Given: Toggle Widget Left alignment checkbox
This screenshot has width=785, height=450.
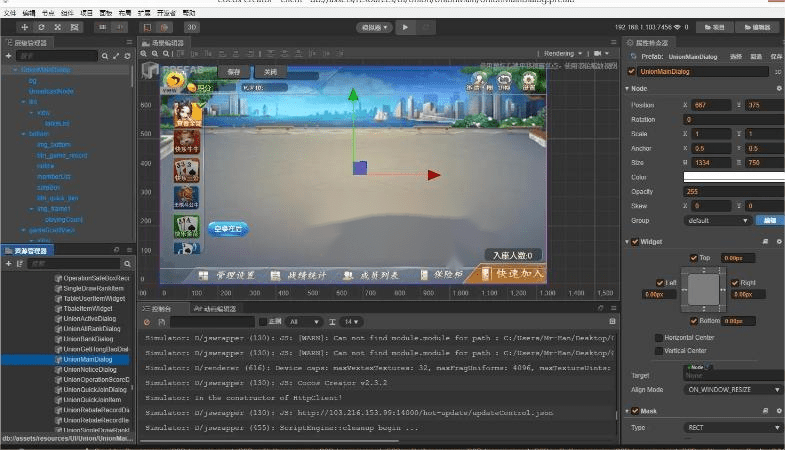Looking at the screenshot, I should [659, 283].
